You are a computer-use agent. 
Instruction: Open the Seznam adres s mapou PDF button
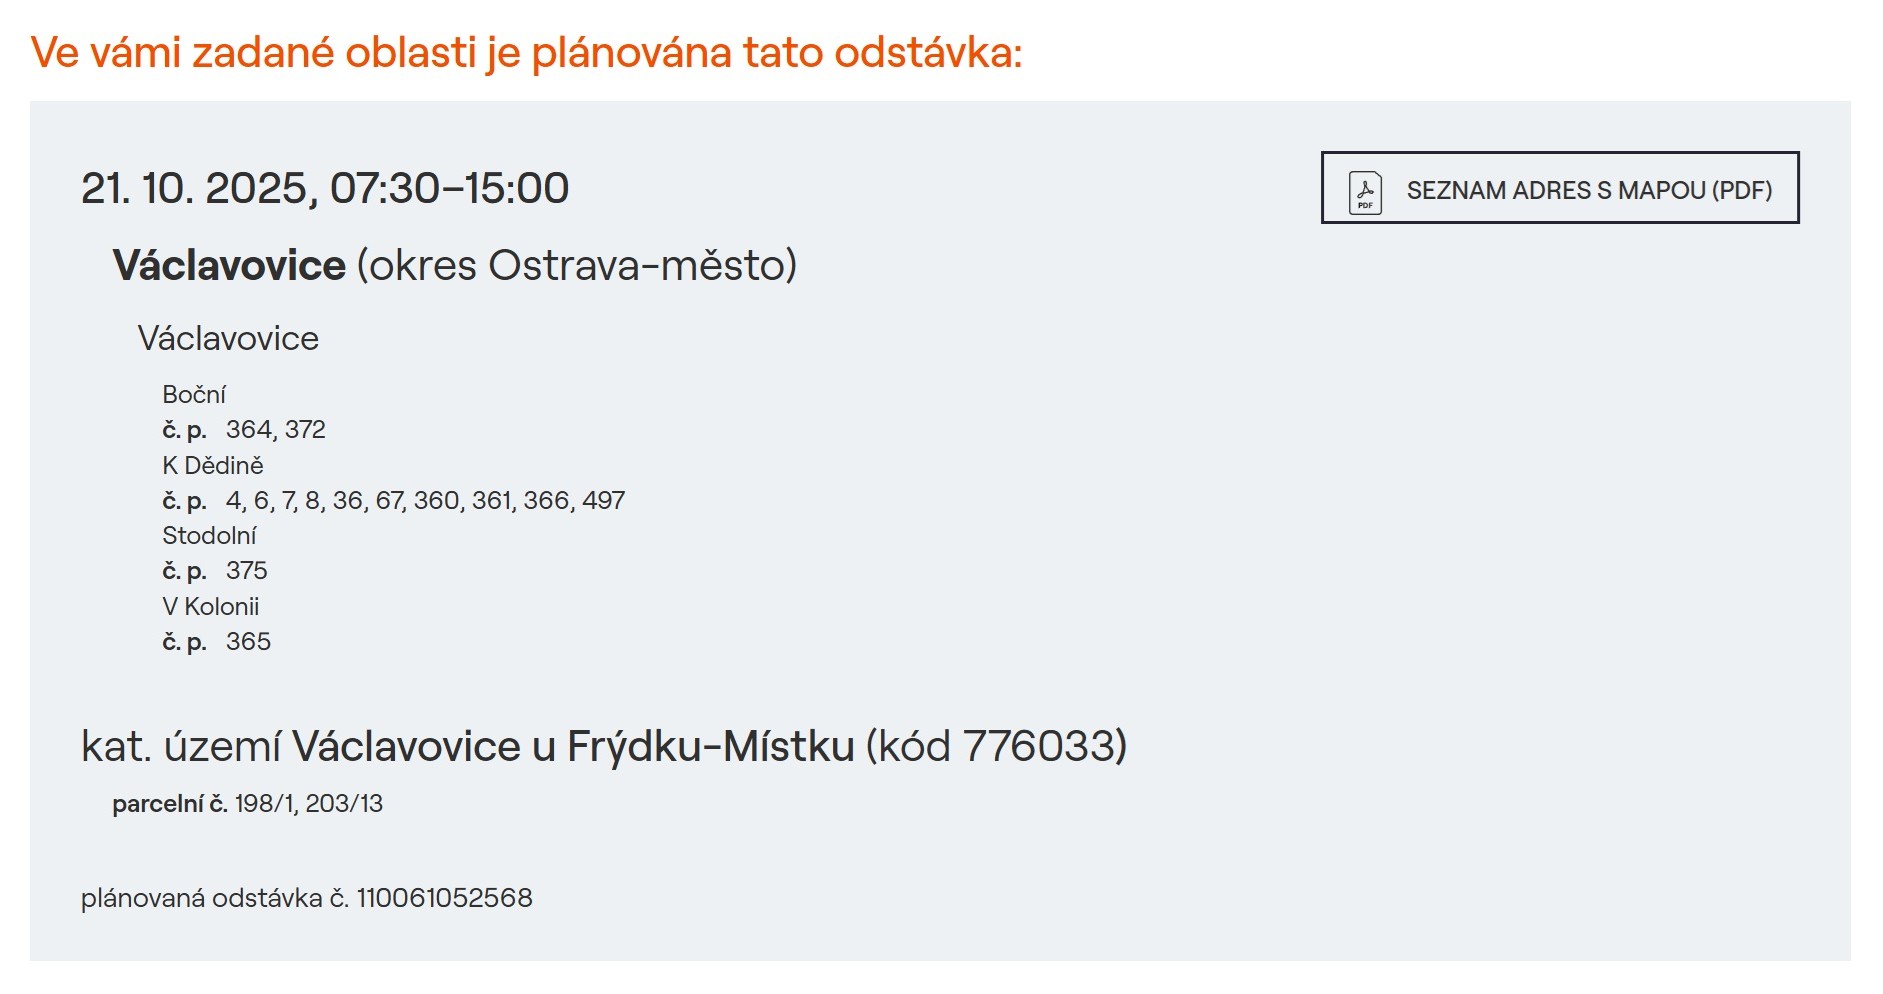pos(1588,190)
